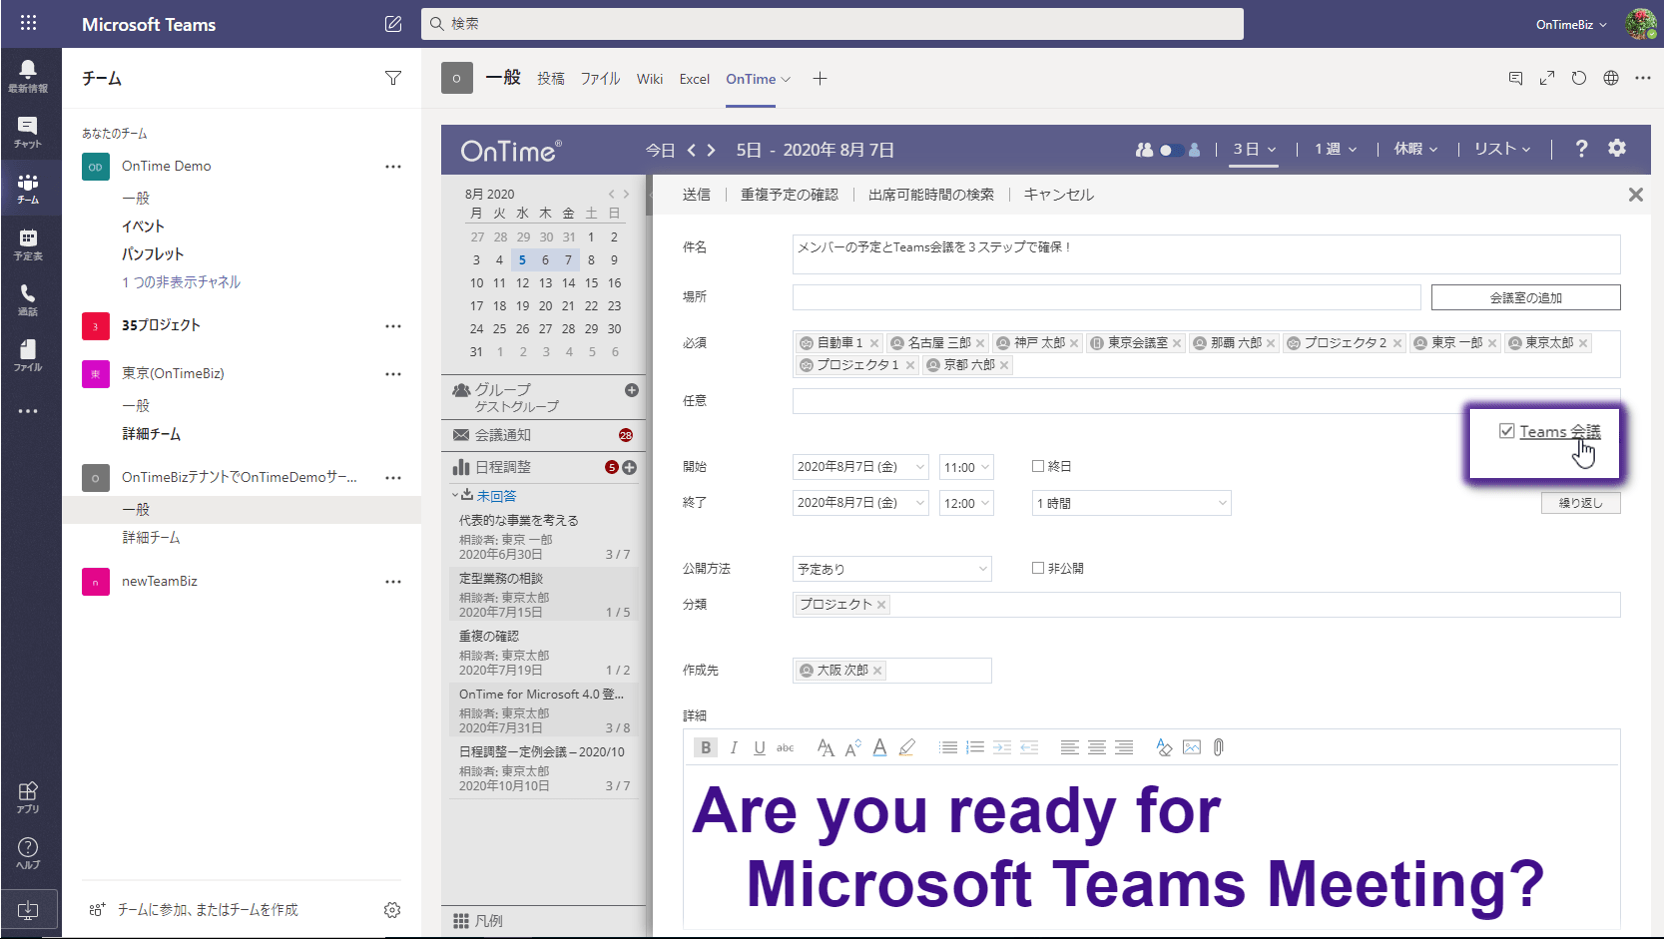
Task: Open the 投稿 (Posts) tab
Action: point(550,78)
